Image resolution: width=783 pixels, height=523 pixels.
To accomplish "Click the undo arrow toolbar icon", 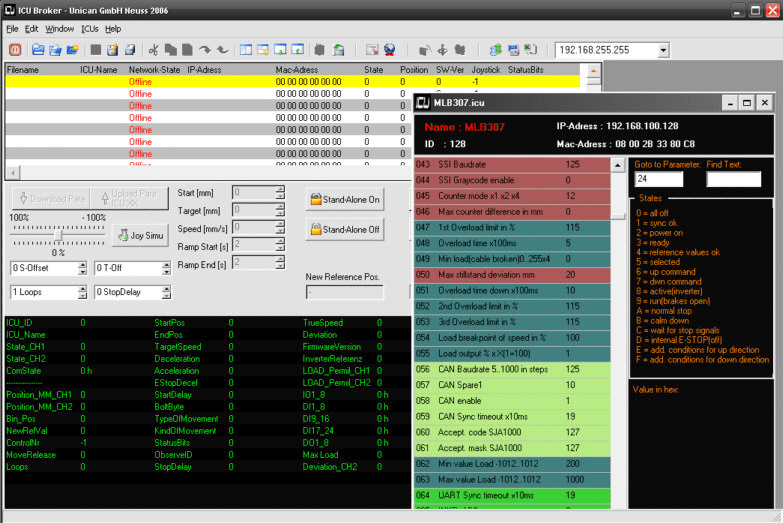I will tap(220, 50).
